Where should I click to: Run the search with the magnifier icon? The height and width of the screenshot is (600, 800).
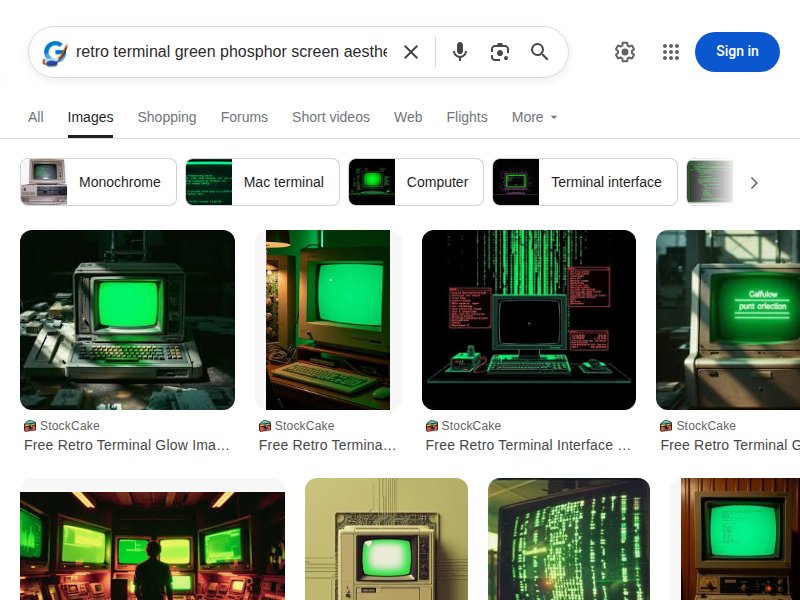pyautogui.click(x=540, y=51)
